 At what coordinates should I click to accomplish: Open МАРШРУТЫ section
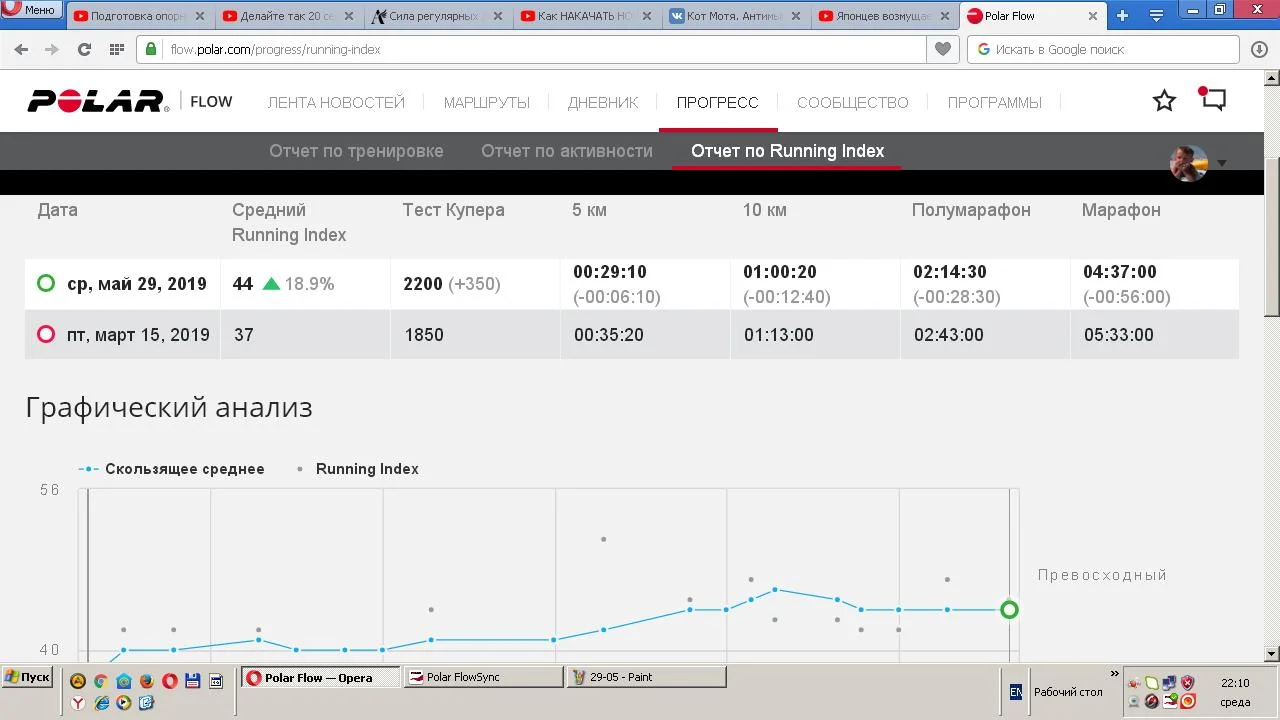487,102
